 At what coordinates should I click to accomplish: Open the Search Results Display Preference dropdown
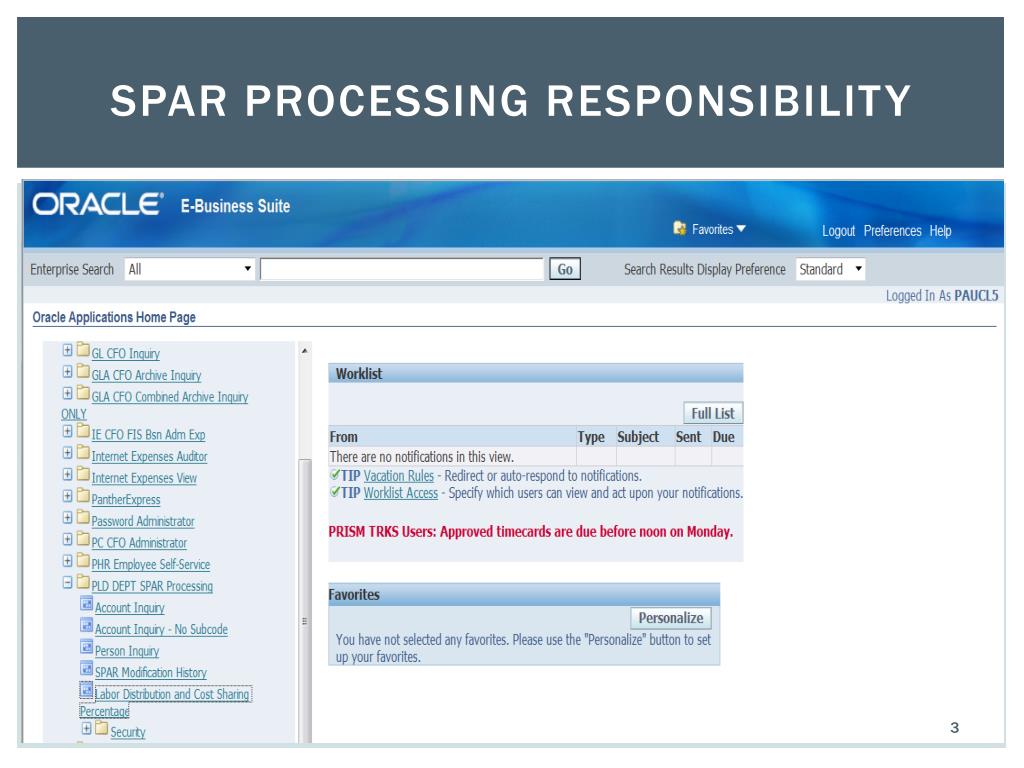830,269
